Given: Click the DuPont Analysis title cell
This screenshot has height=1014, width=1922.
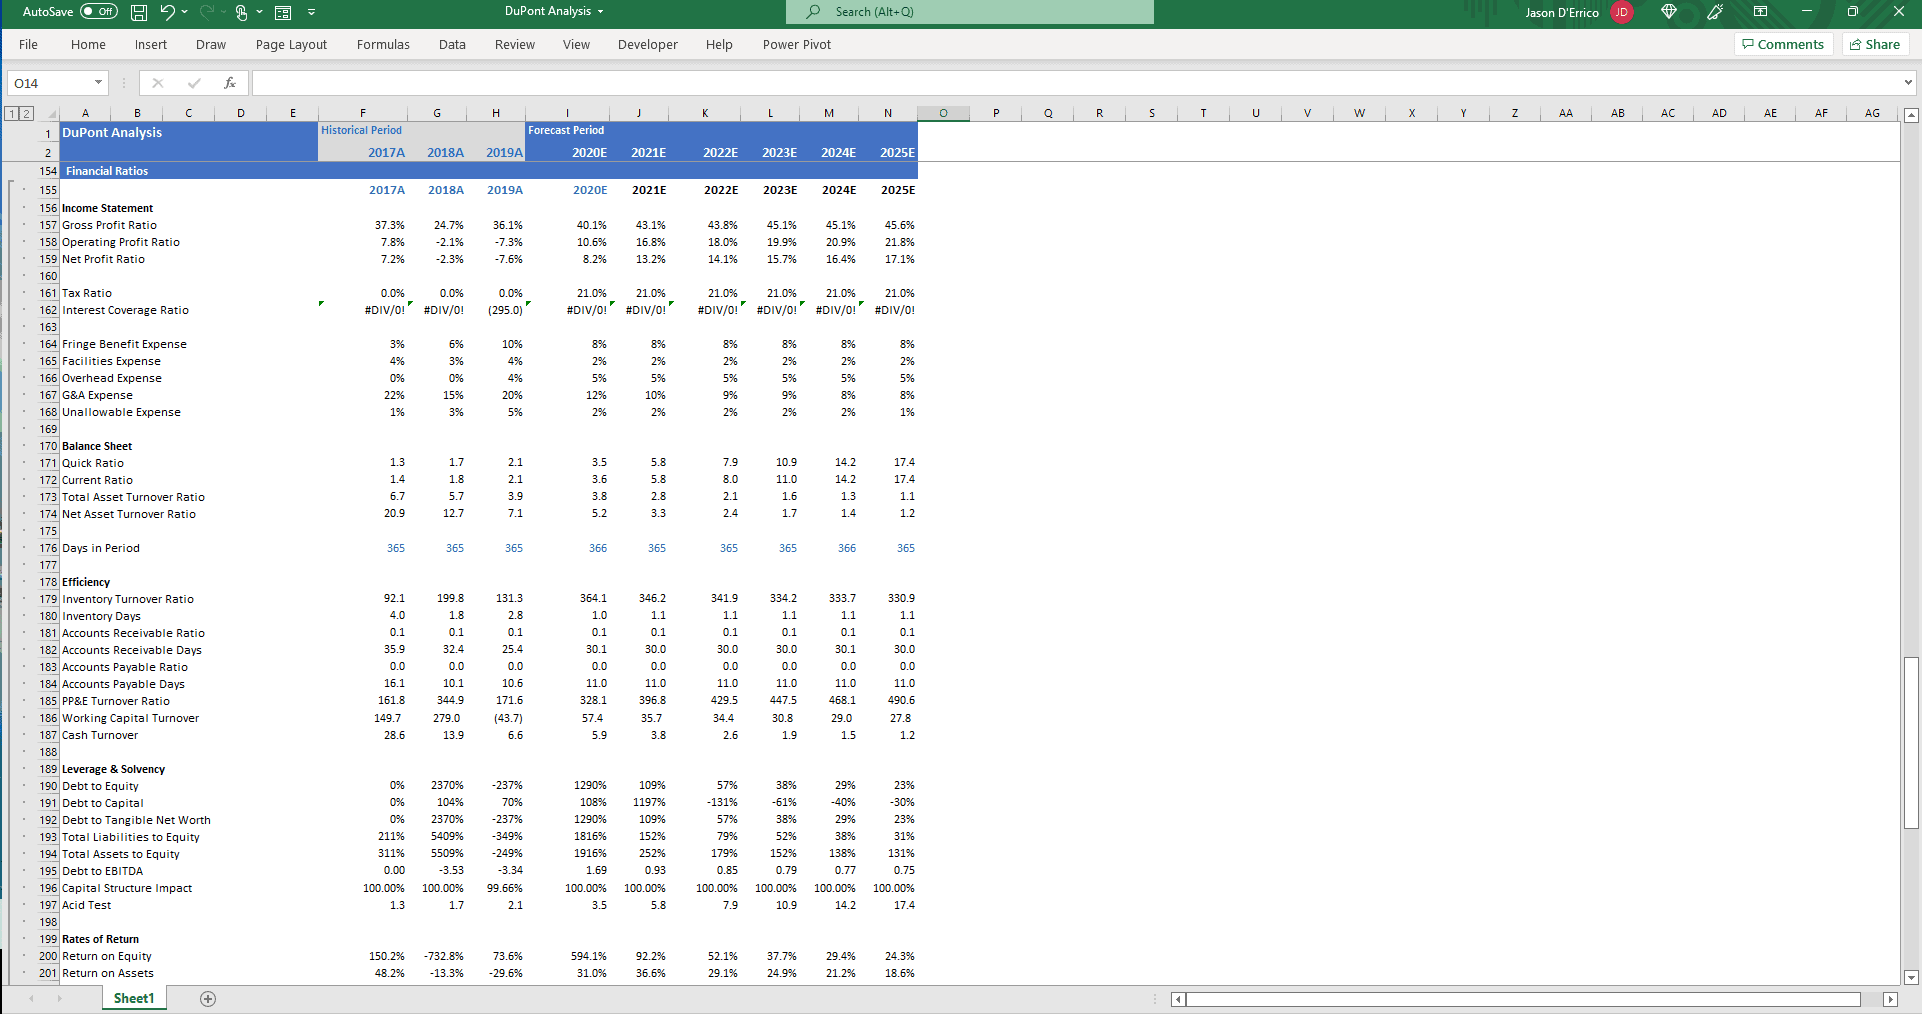Looking at the screenshot, I should tap(112, 132).
